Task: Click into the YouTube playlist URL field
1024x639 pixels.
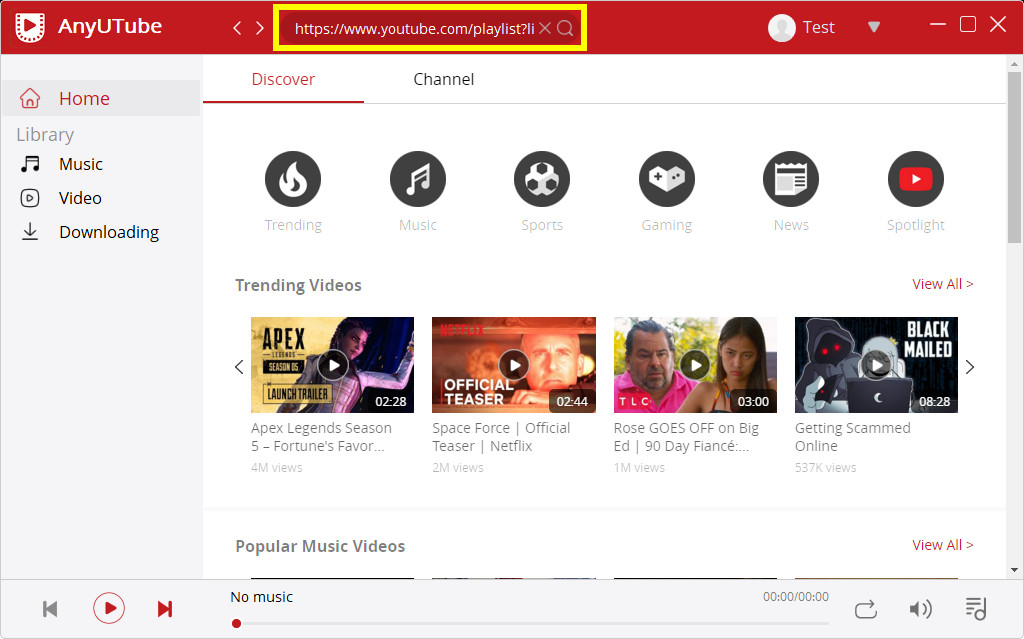Action: click(x=414, y=28)
